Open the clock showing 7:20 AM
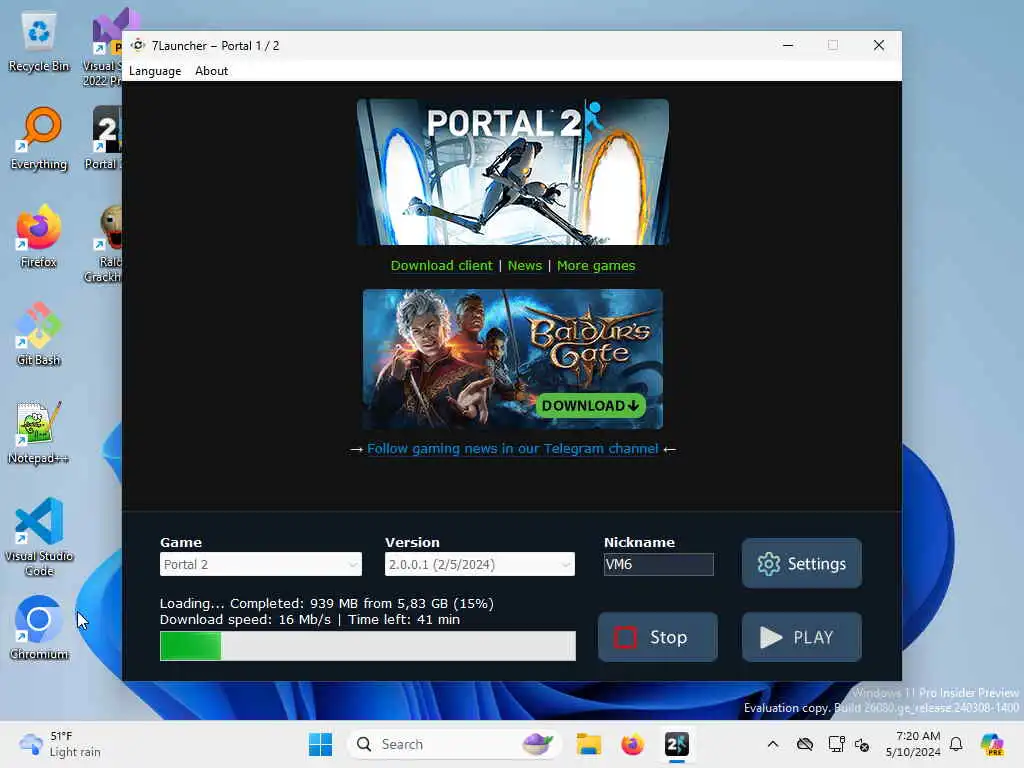Viewport: 1024px width, 768px height. [913, 744]
